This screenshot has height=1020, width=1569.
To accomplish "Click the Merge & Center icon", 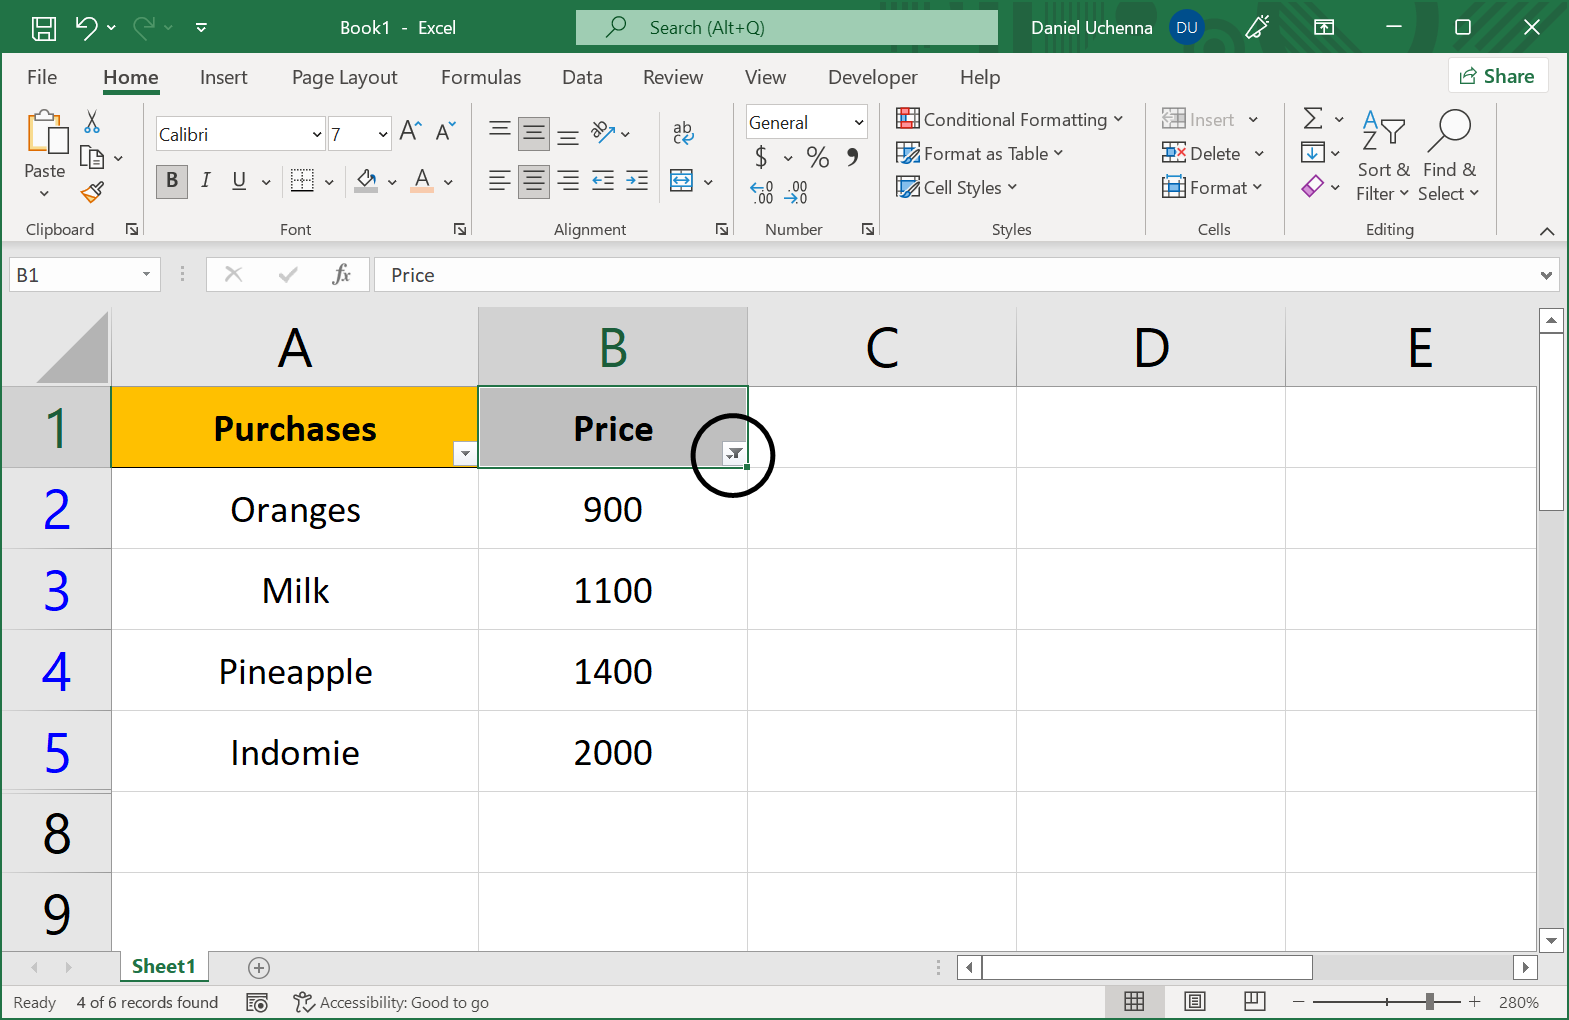I will [x=682, y=181].
